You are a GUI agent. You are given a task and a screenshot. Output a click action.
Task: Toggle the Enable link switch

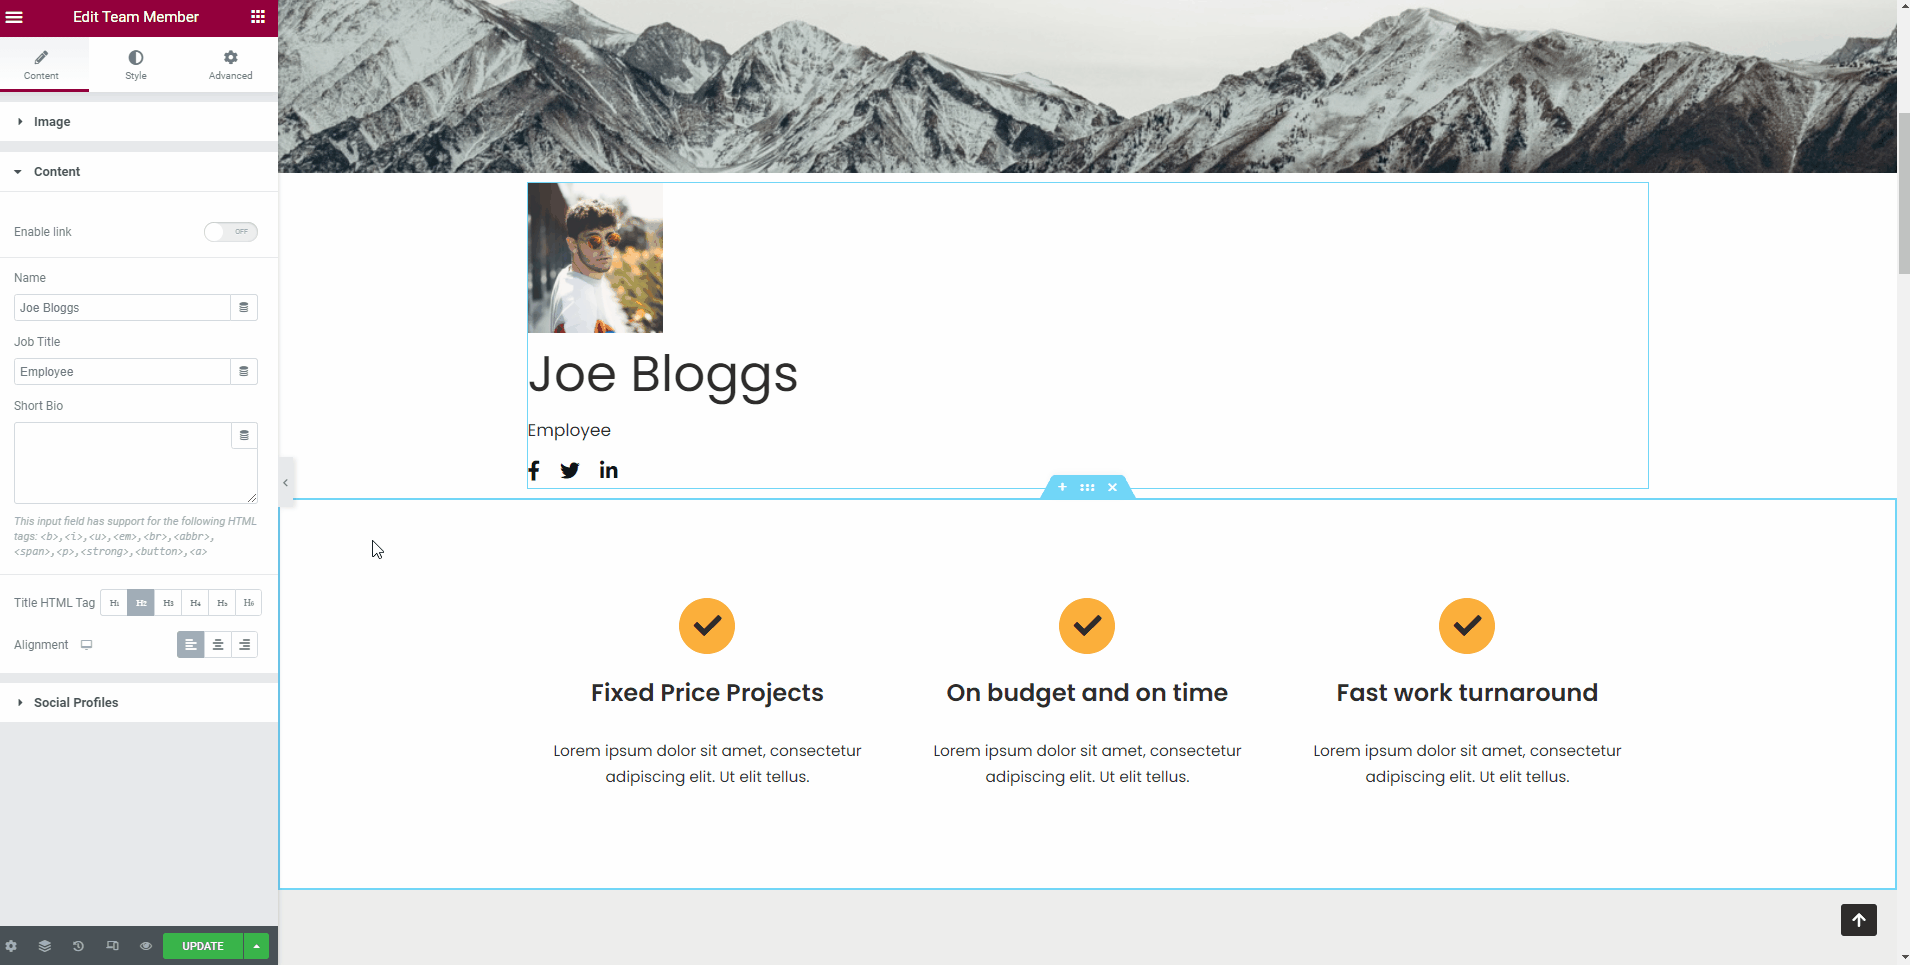pos(231,232)
